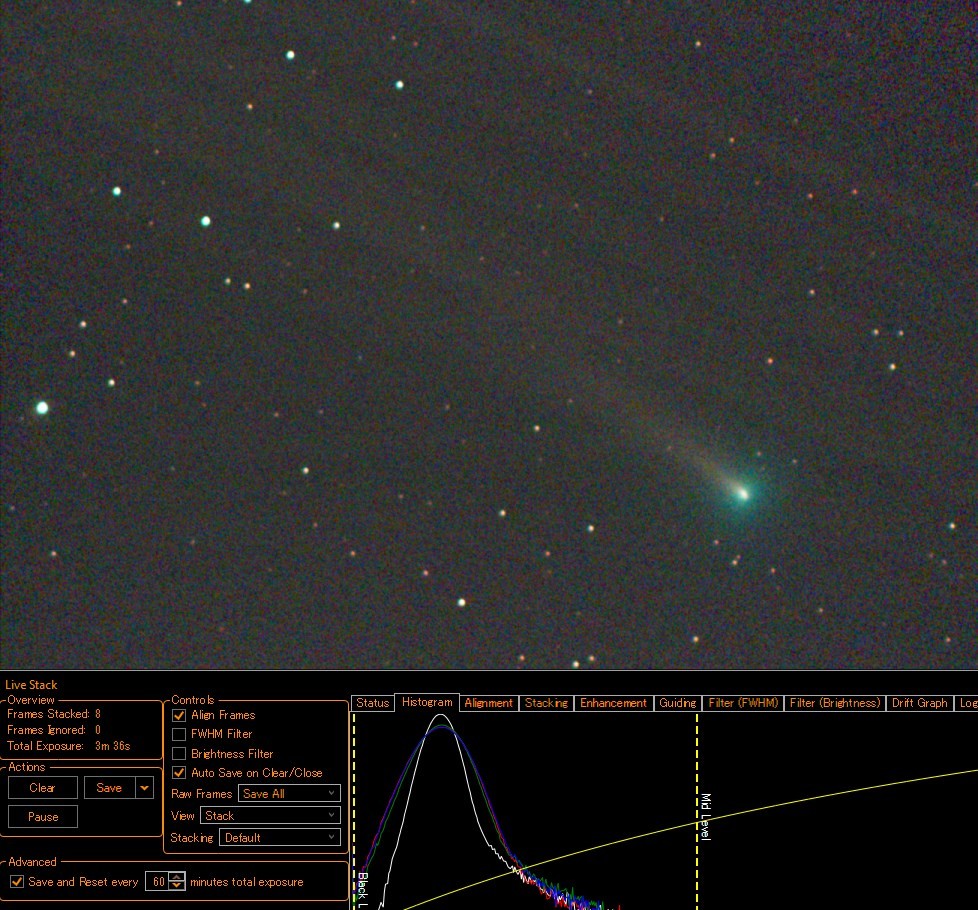
Task: Click the Mid Level histogram marker line
Action: coord(697,811)
